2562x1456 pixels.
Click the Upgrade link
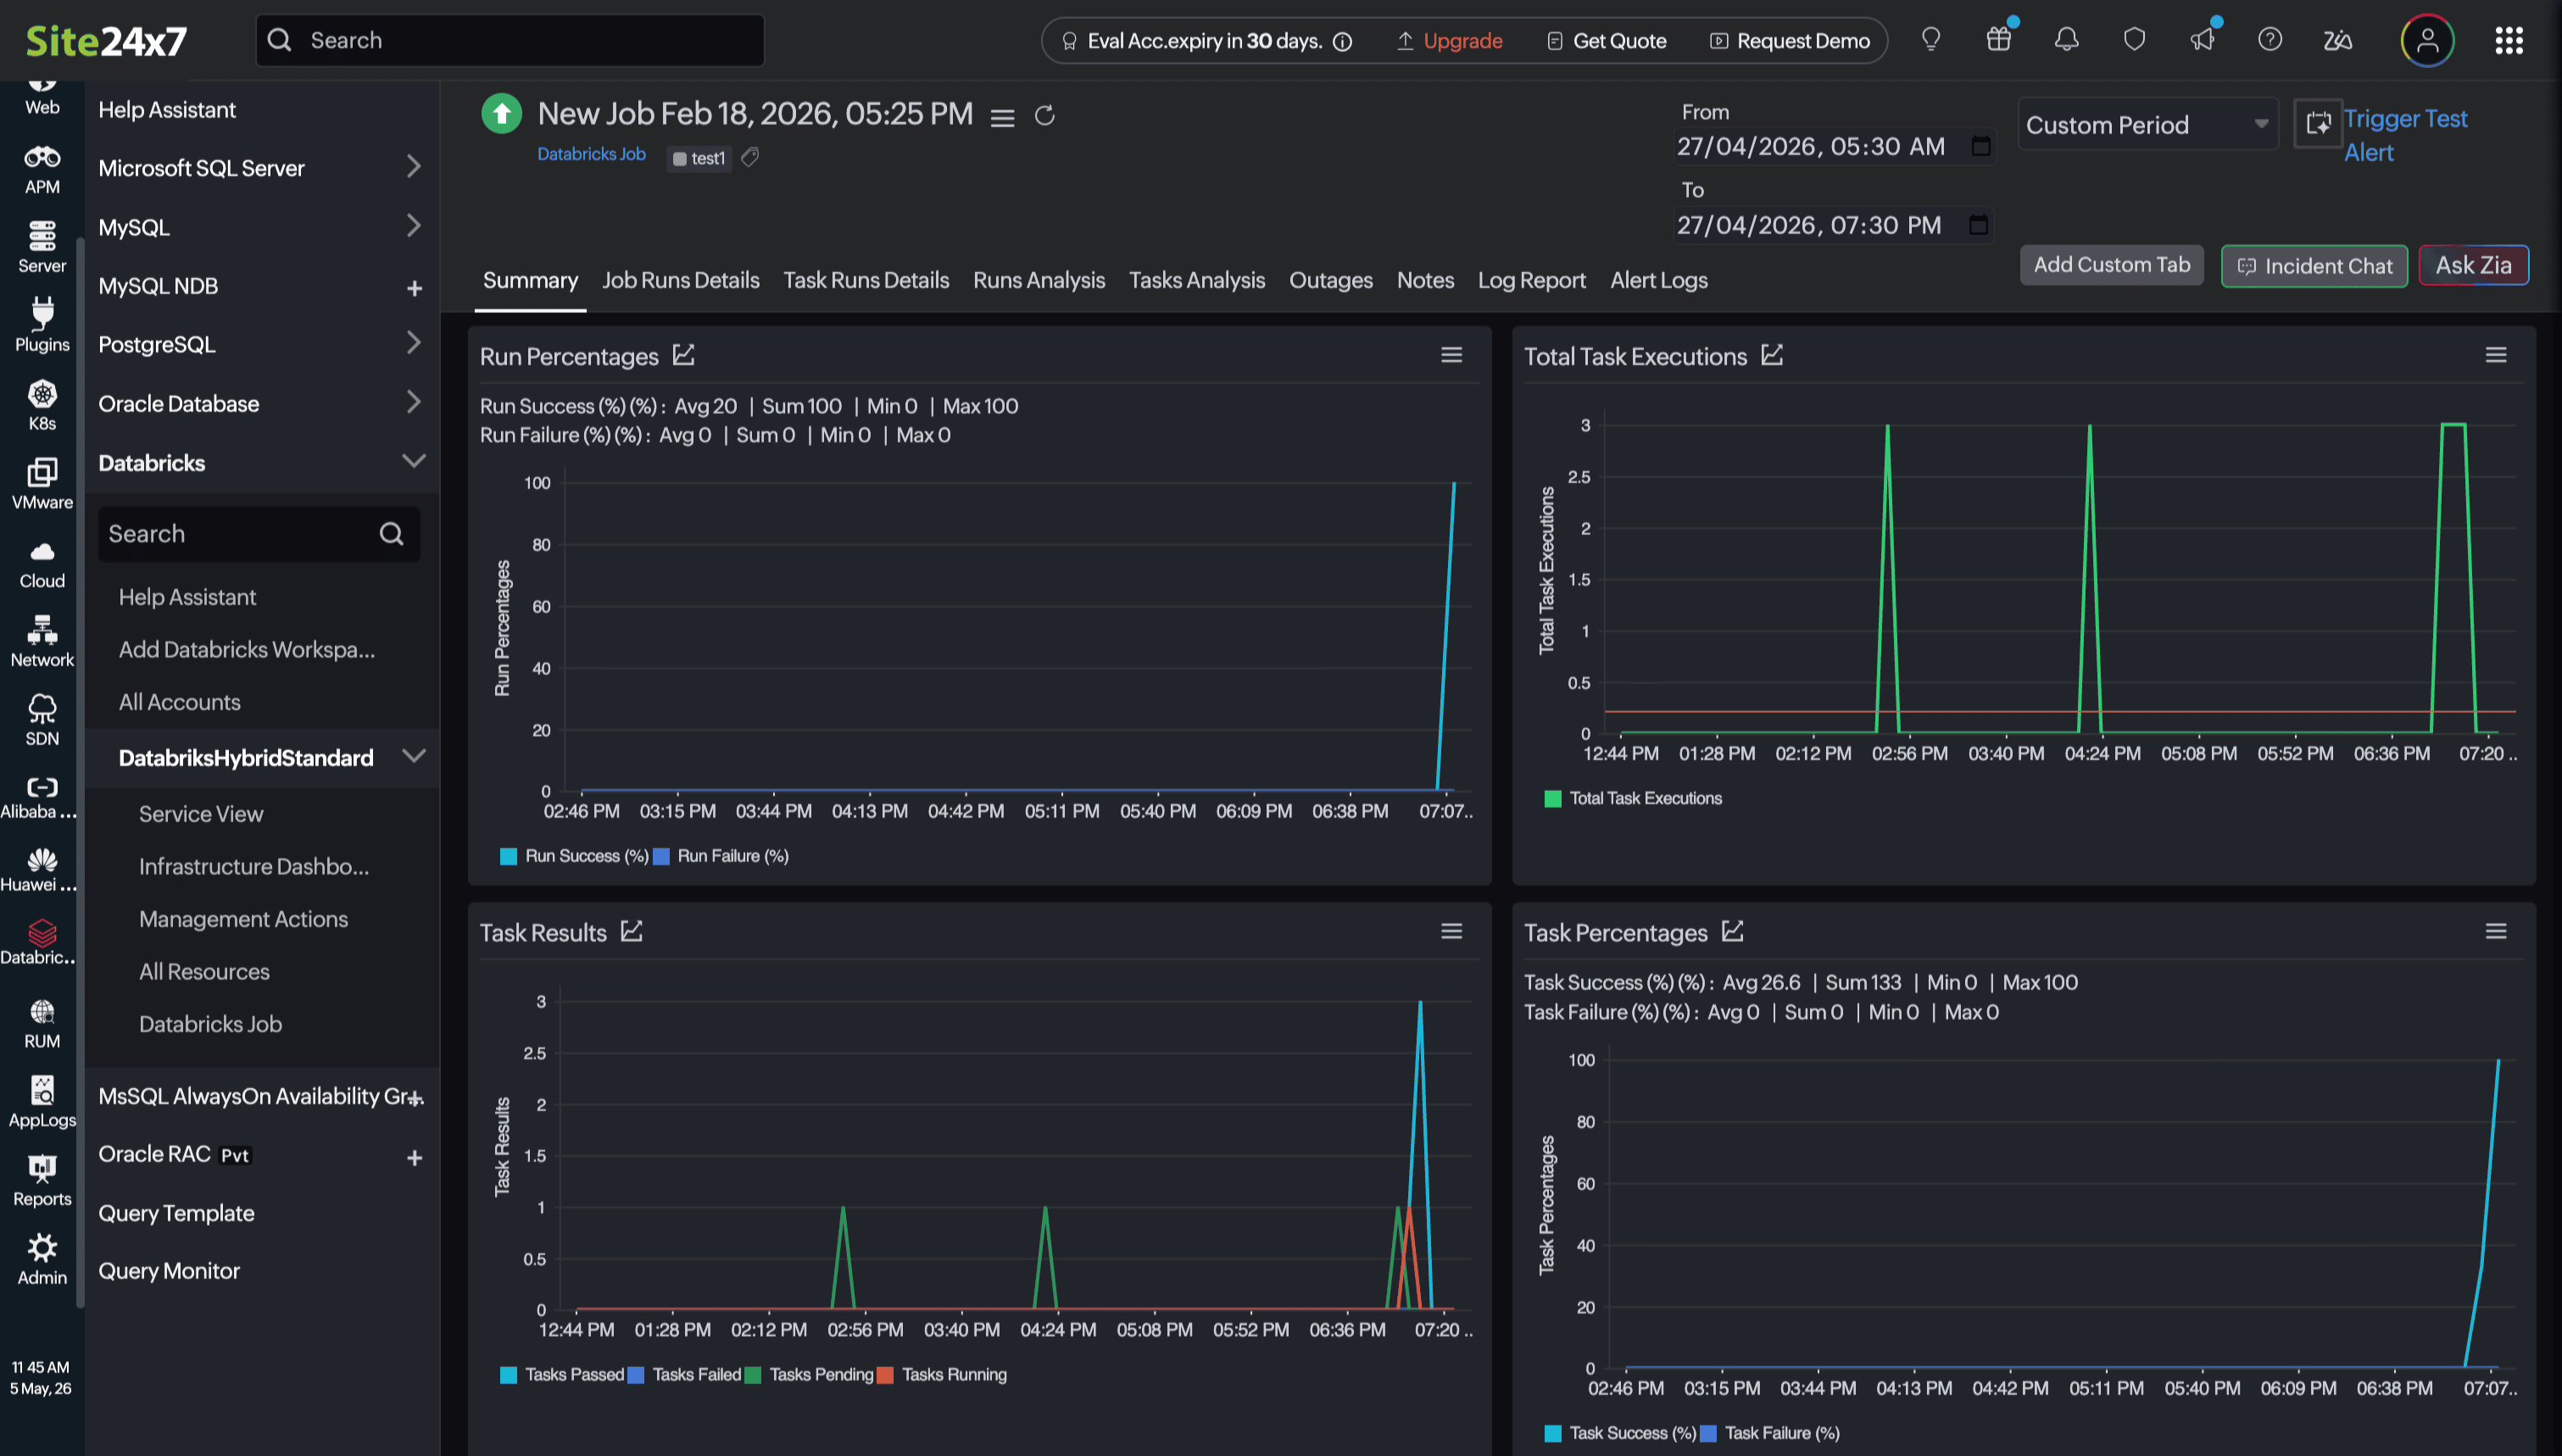pos(1450,41)
